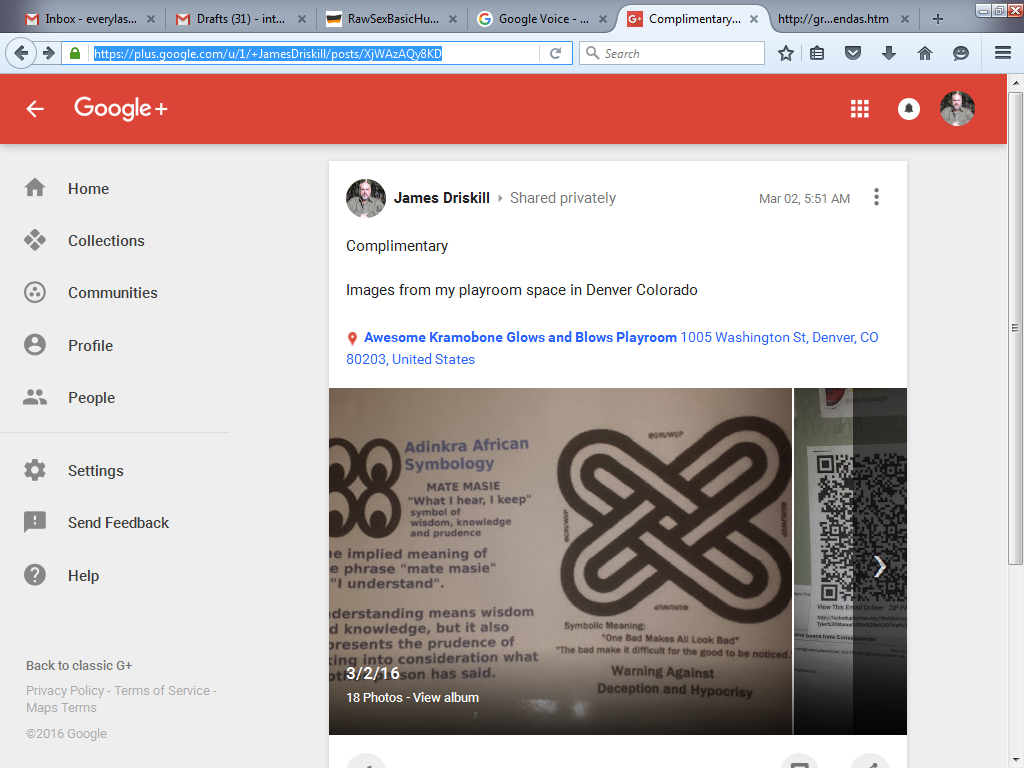This screenshot has height=768, width=1024.
Task: Click Back to classic G+
Action: pos(79,665)
